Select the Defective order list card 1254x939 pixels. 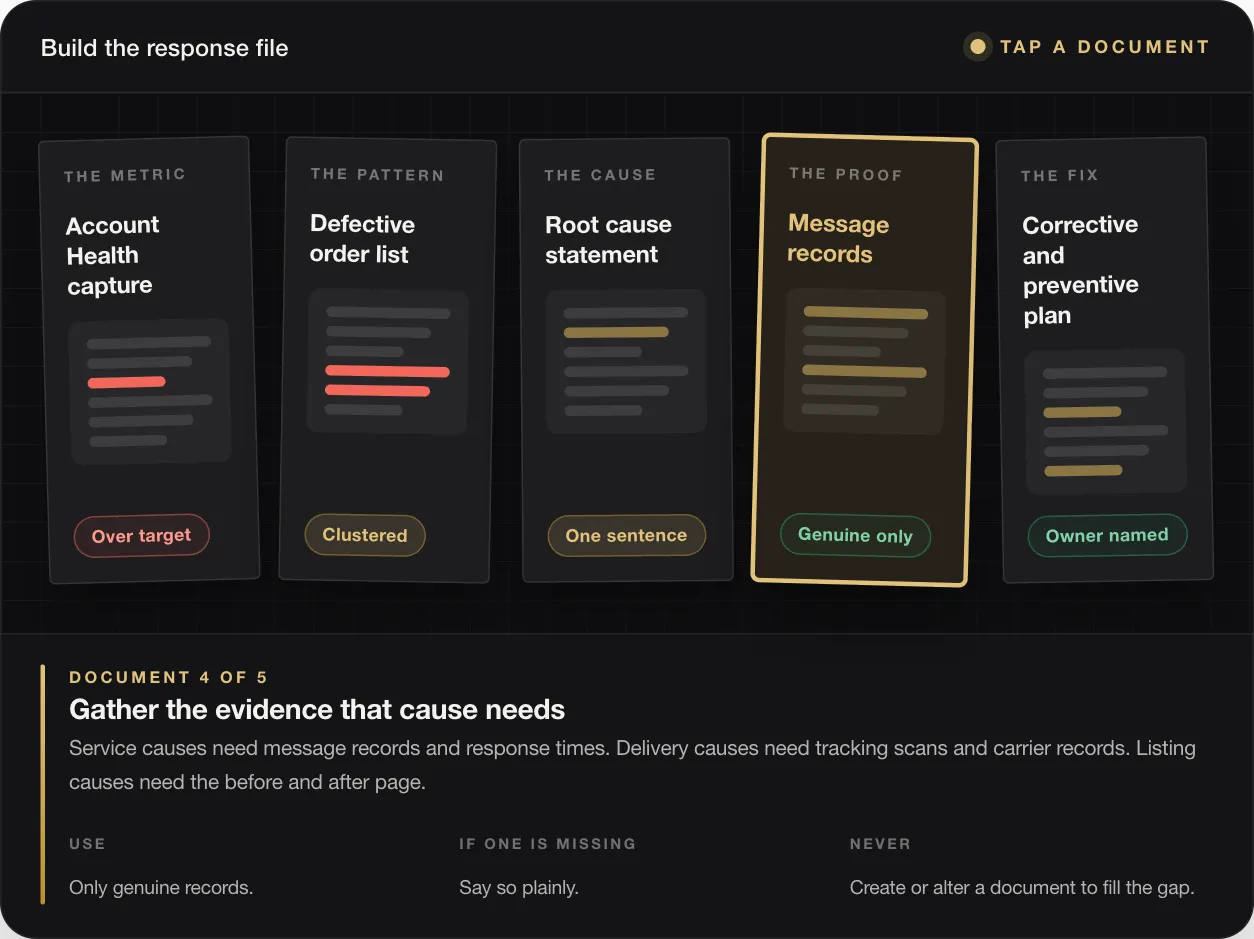(387, 360)
